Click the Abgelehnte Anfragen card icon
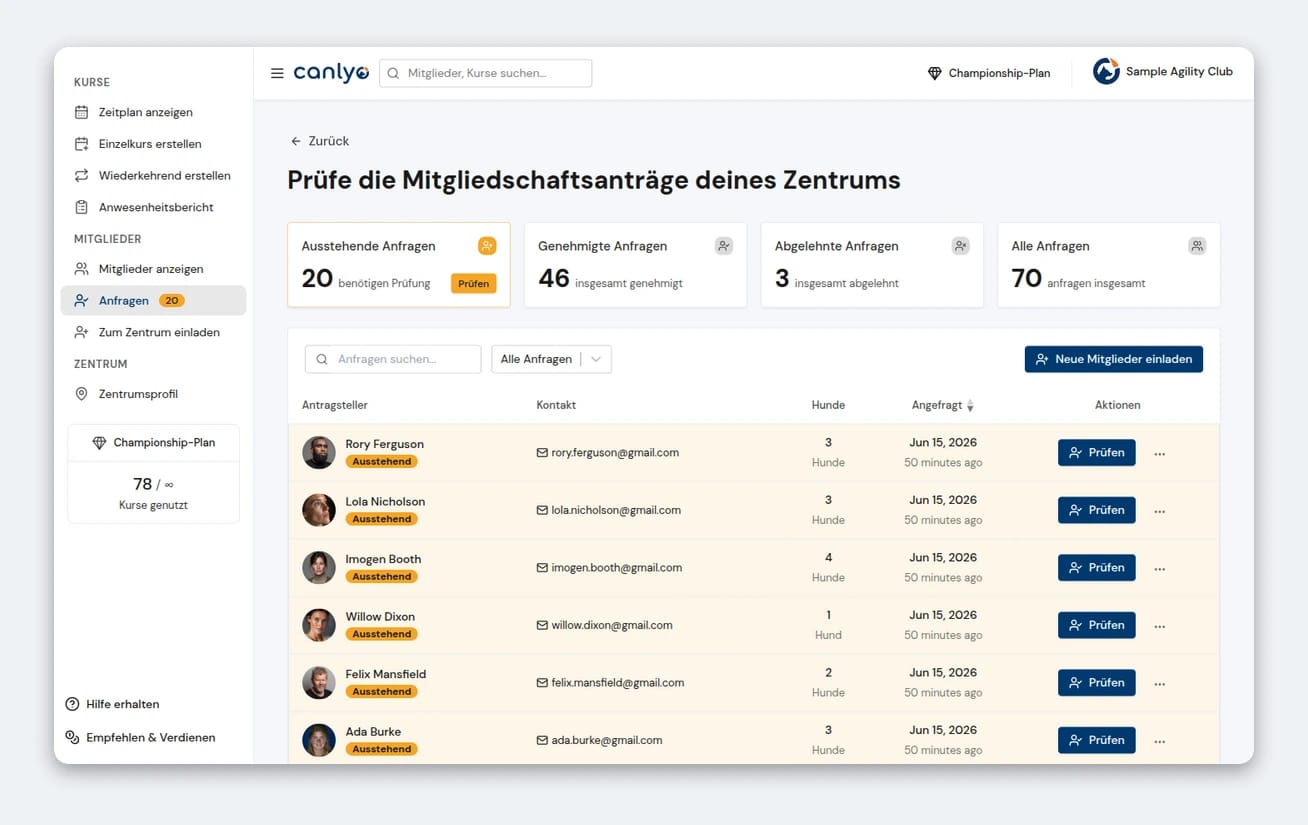Screen dimensions: 1308x825 point(961,246)
